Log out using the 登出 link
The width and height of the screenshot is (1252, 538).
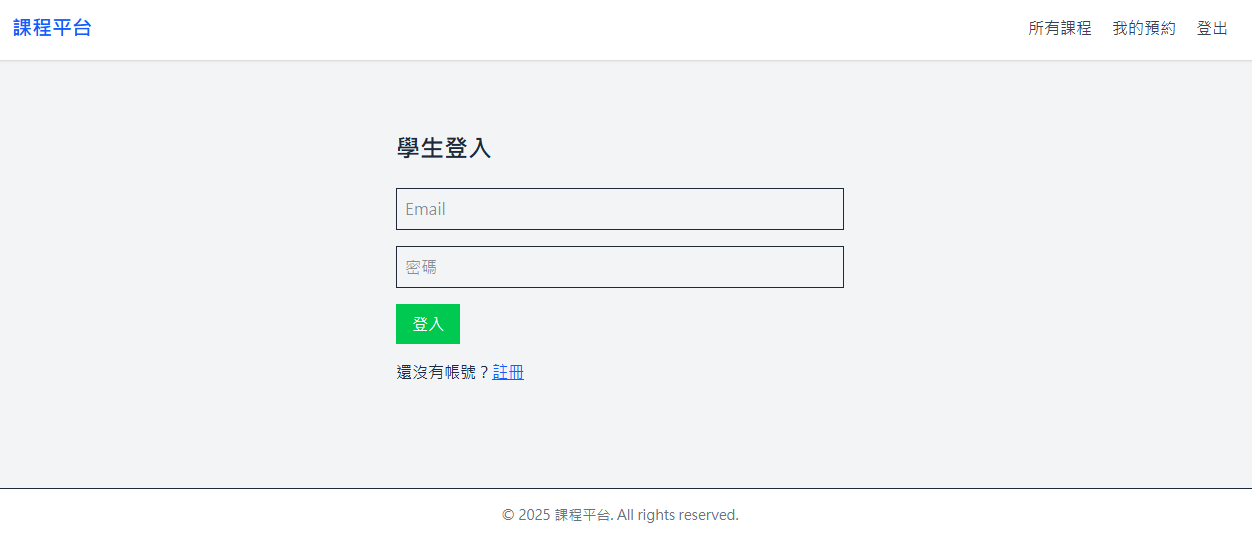[x=1212, y=28]
